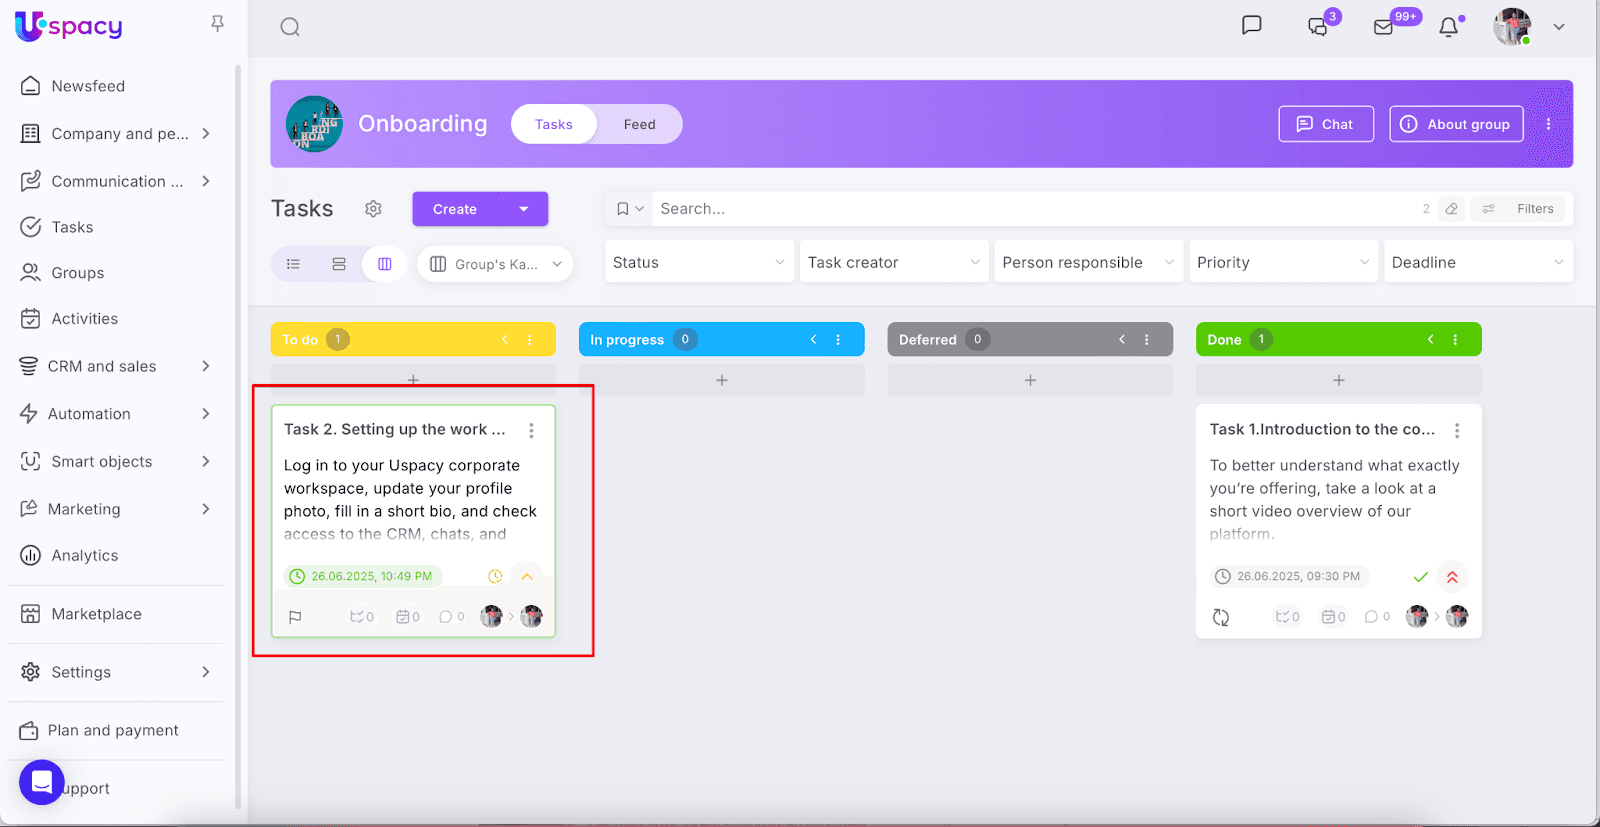Open the mail inbox icon with 99+ badge

click(x=1384, y=27)
